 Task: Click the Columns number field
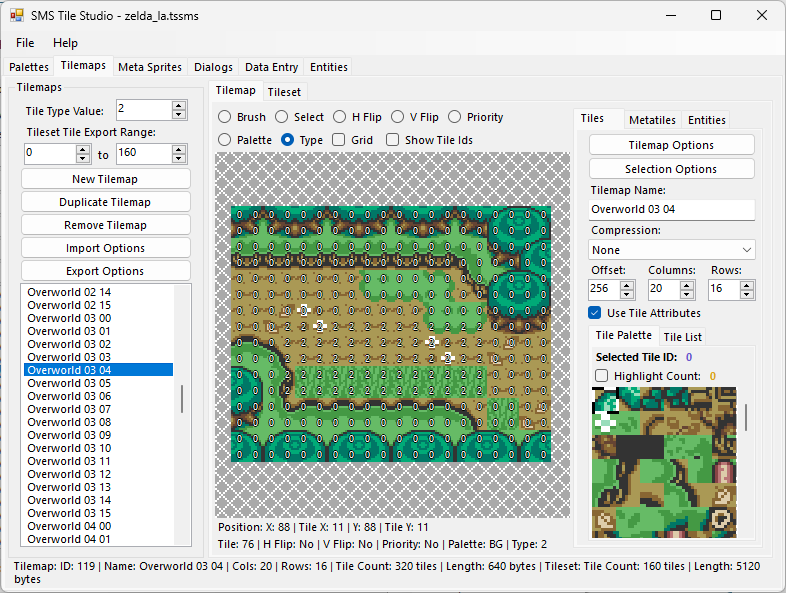[664, 289]
